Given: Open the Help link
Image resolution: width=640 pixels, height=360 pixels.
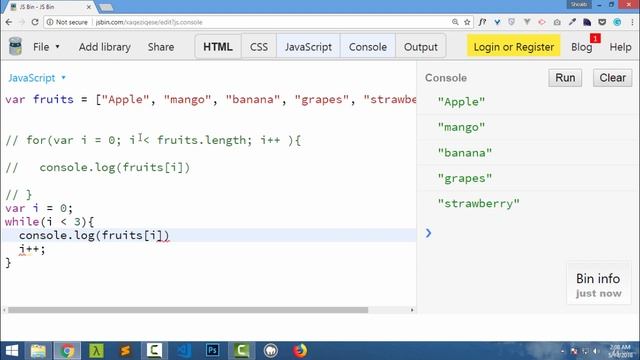Looking at the screenshot, I should coord(620,47).
